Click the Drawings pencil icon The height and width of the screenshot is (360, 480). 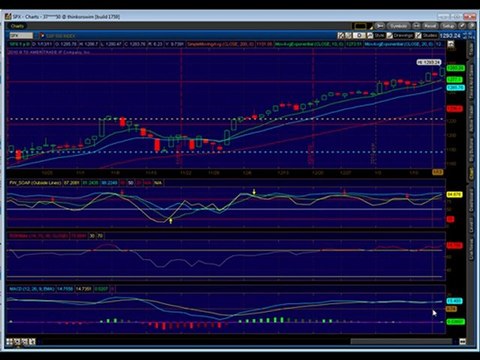pyautogui.click(x=389, y=35)
